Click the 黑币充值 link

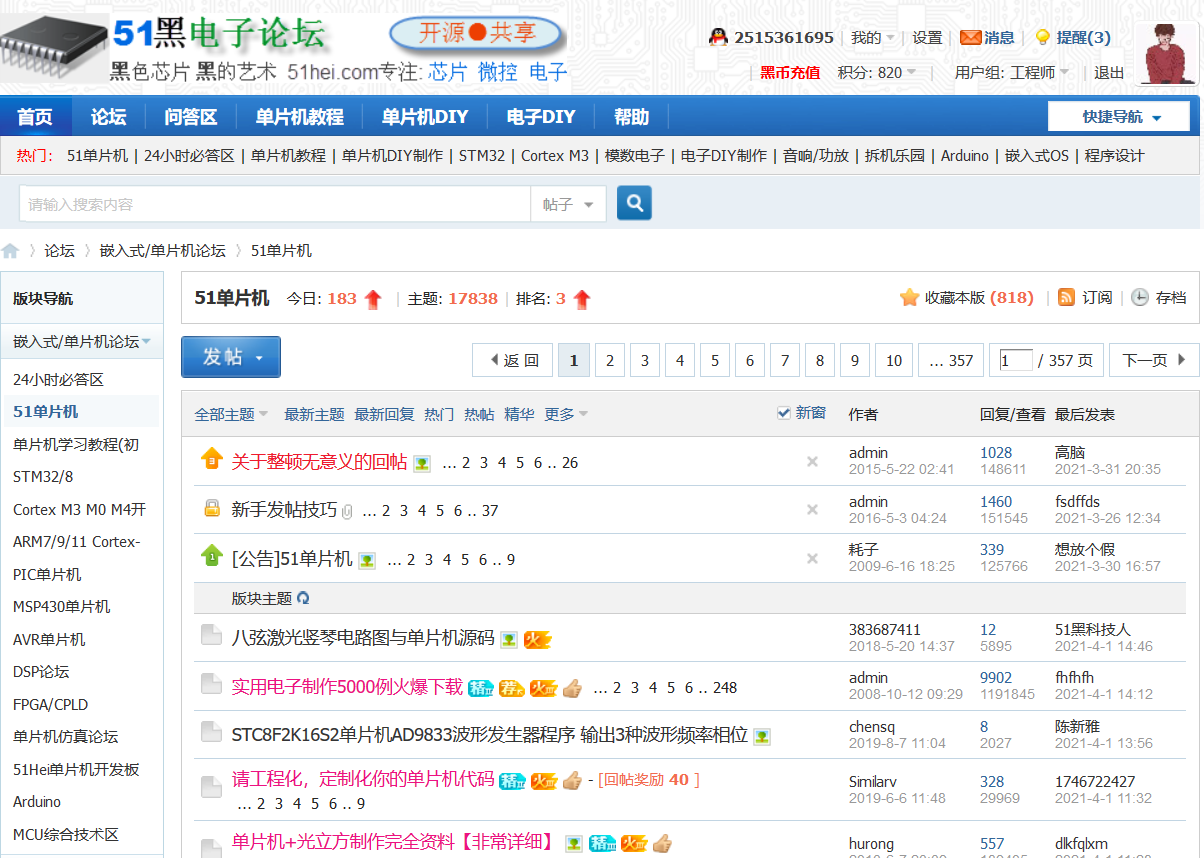(790, 72)
